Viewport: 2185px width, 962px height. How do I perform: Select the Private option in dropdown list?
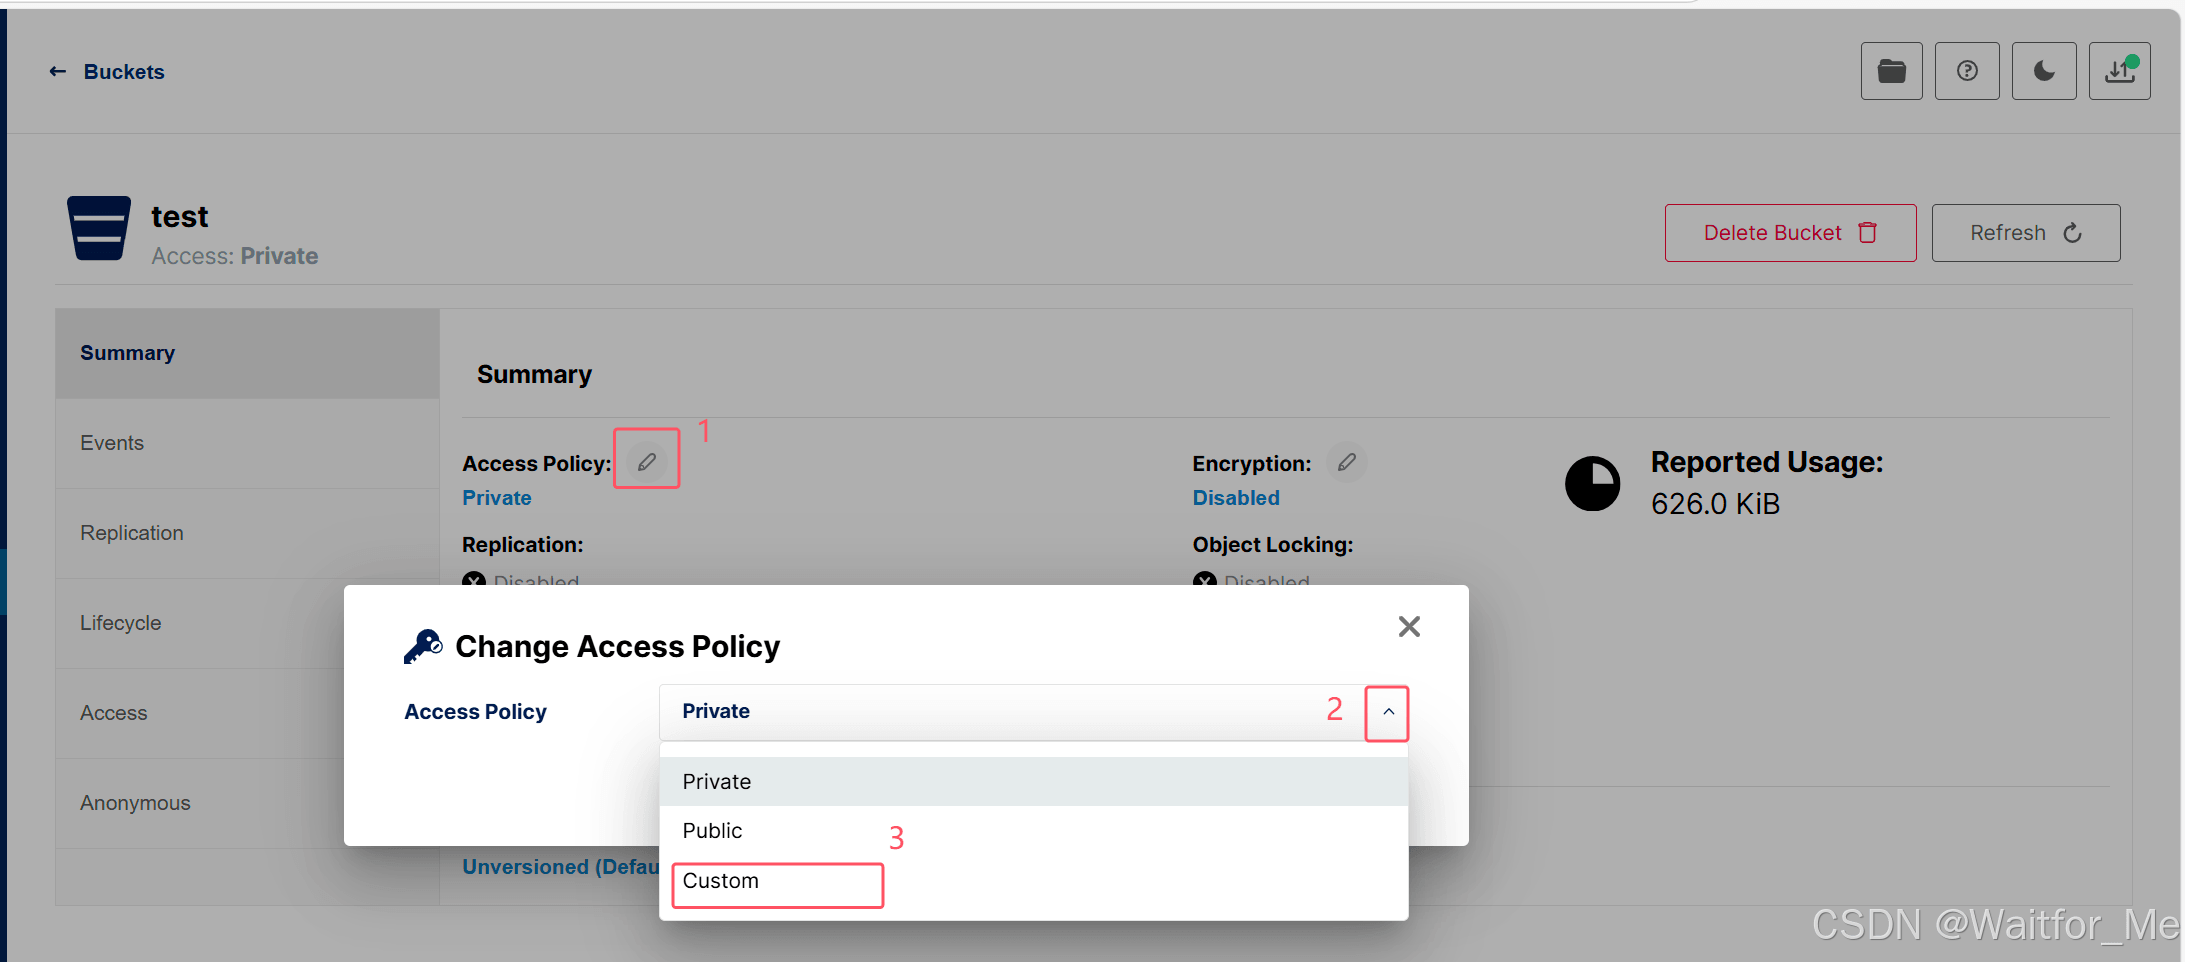click(1034, 782)
